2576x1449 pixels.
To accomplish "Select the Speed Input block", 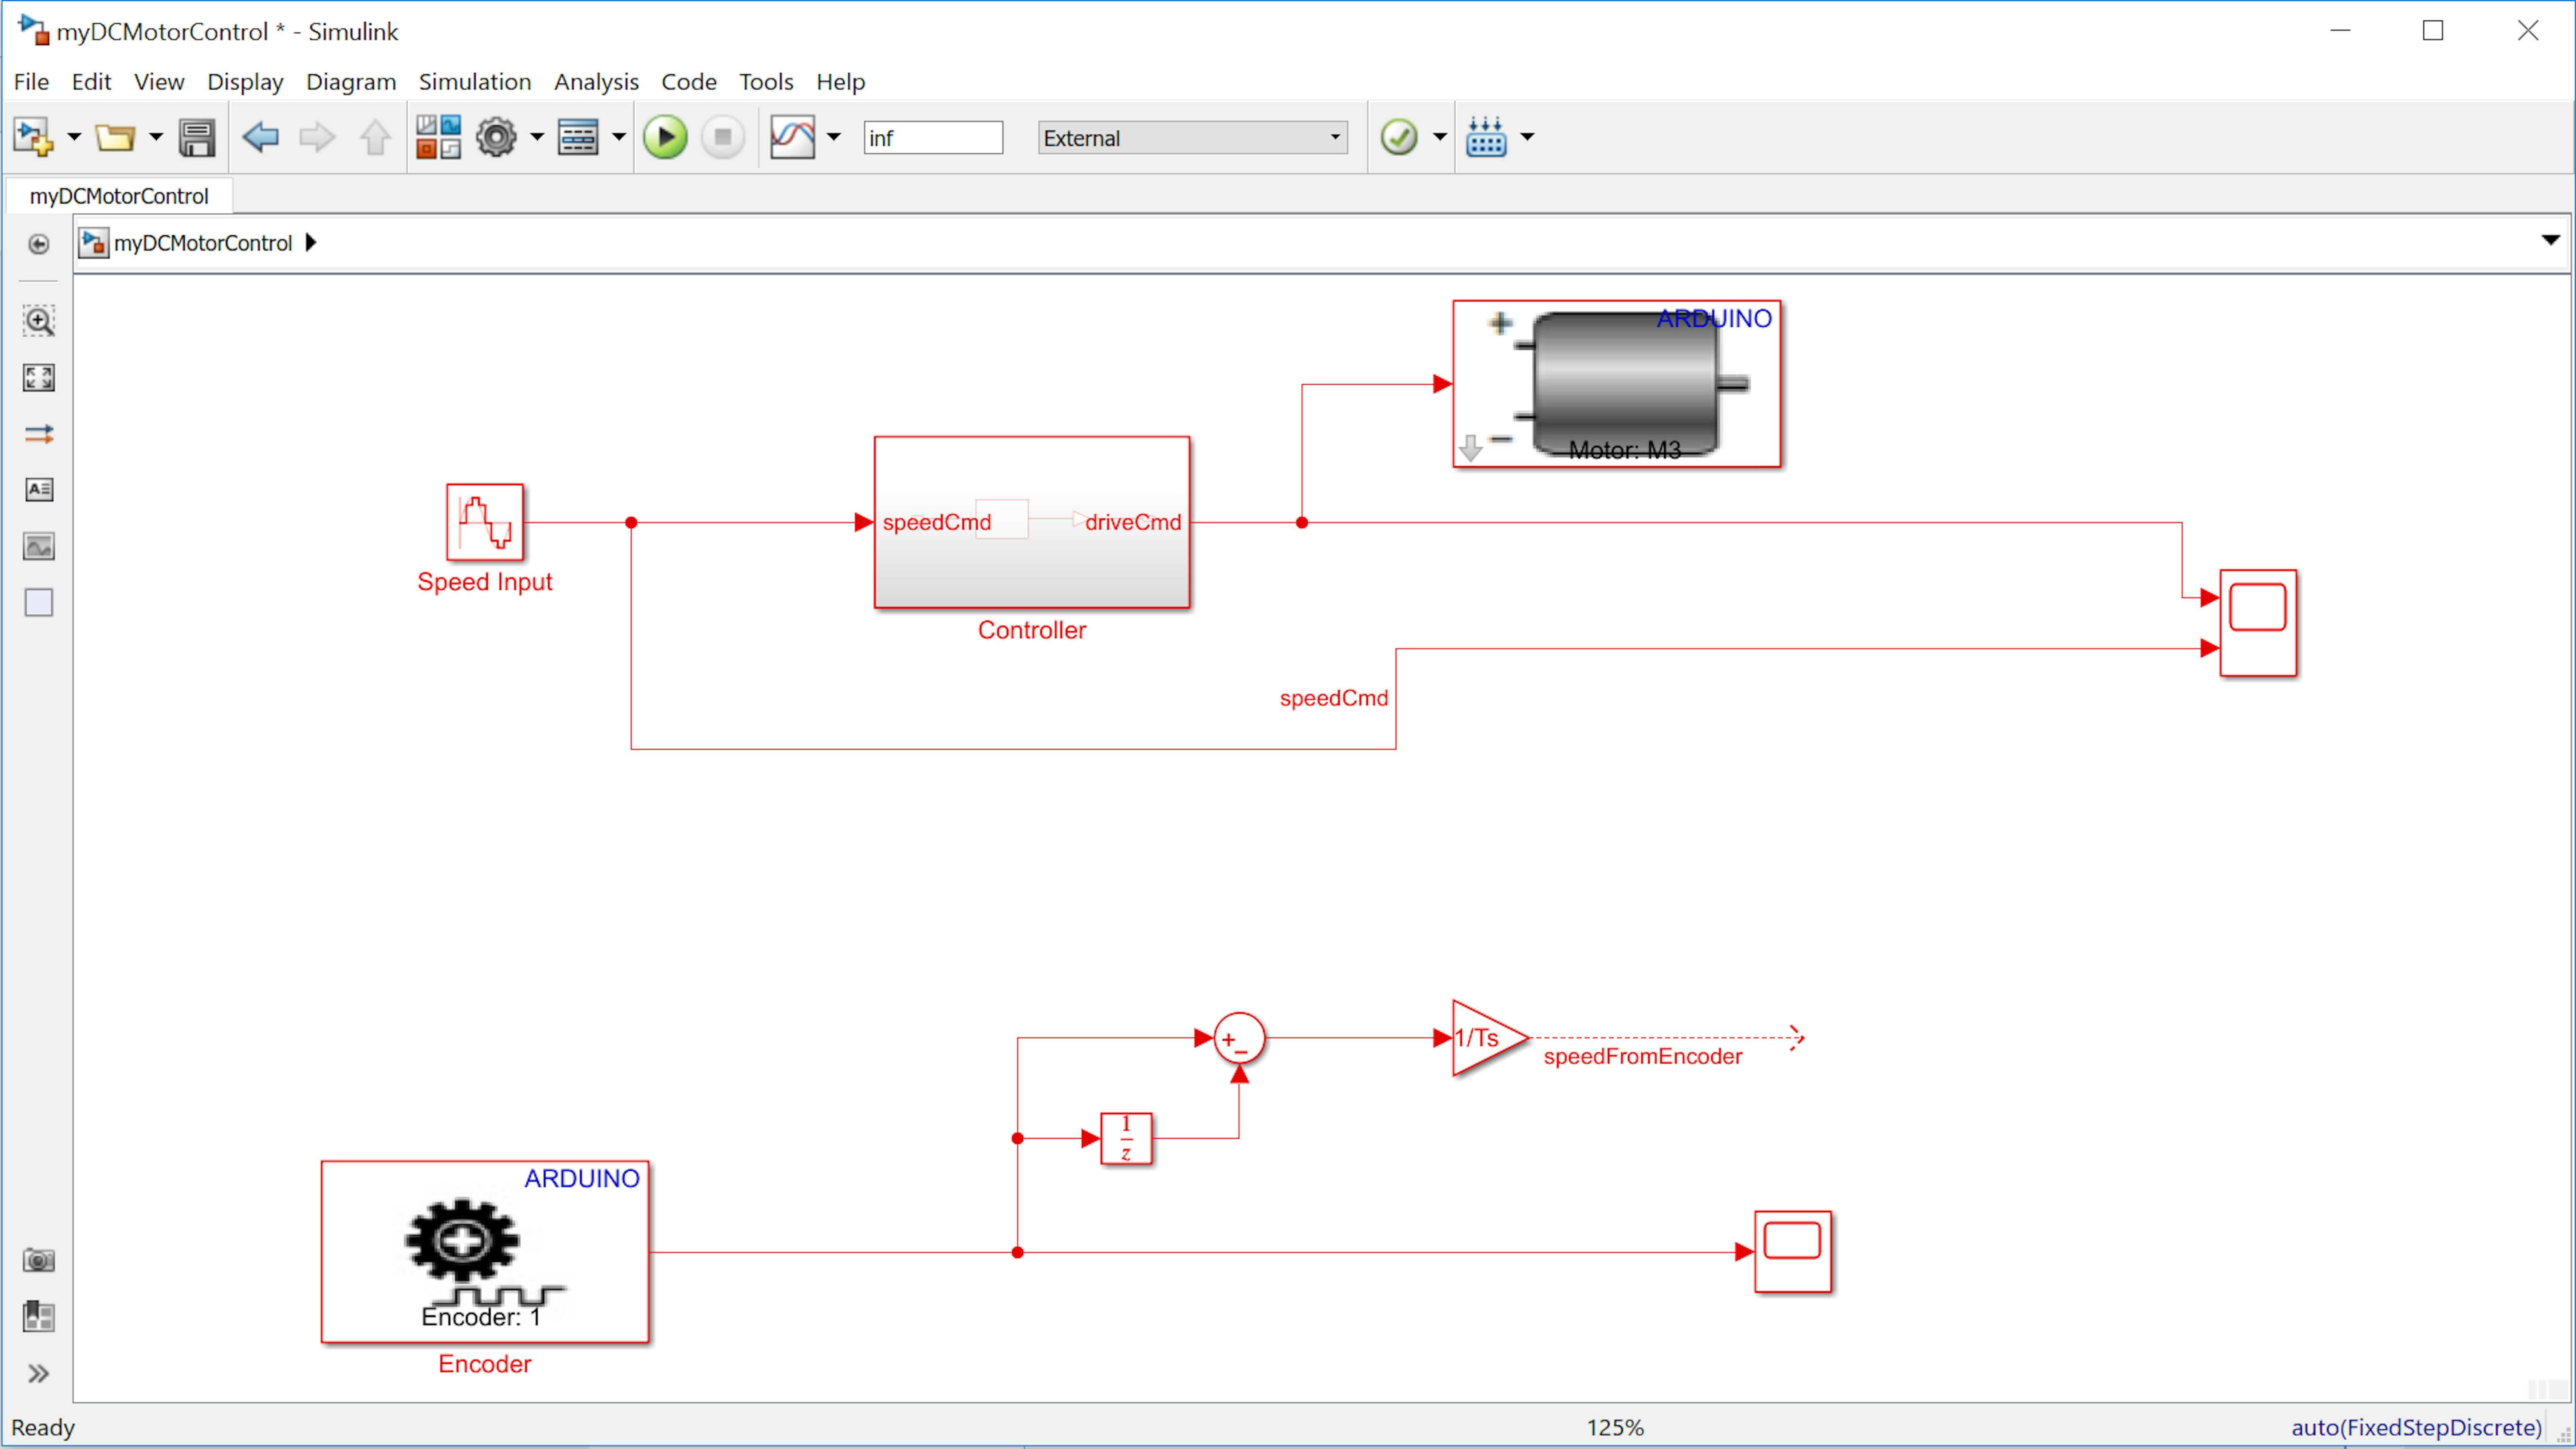I will (x=485, y=522).
